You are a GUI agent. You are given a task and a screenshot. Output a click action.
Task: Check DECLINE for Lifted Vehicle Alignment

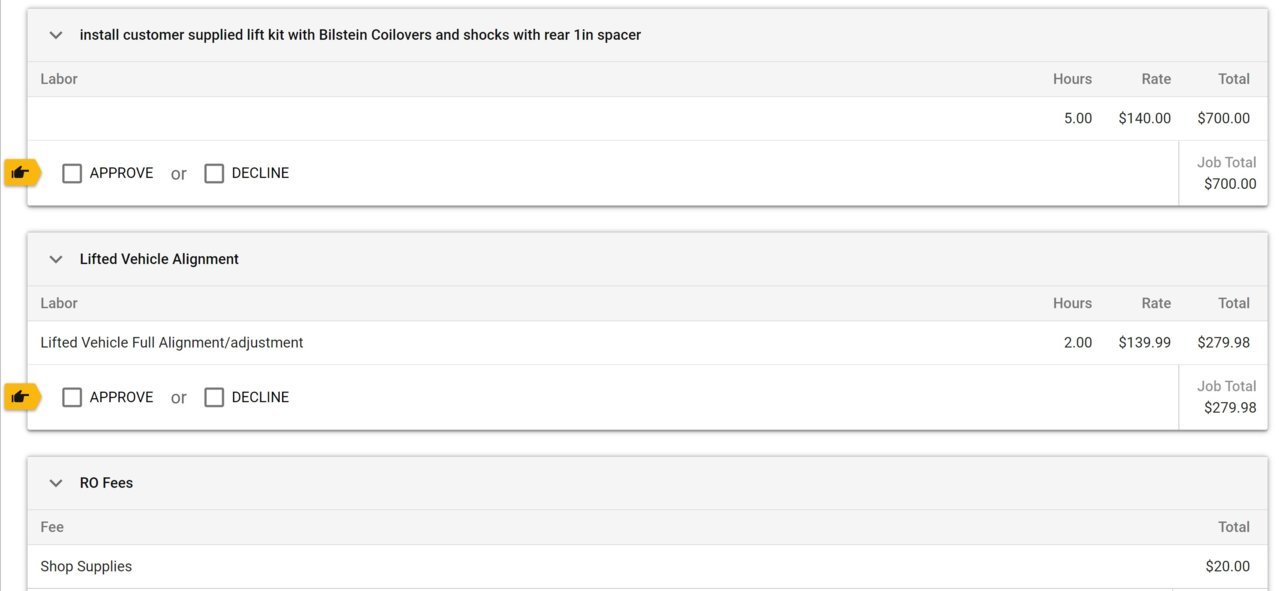click(214, 397)
